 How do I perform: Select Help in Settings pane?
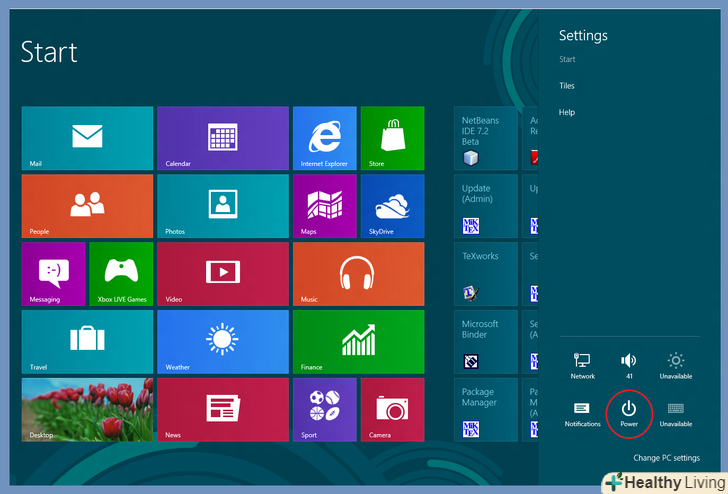[567, 112]
